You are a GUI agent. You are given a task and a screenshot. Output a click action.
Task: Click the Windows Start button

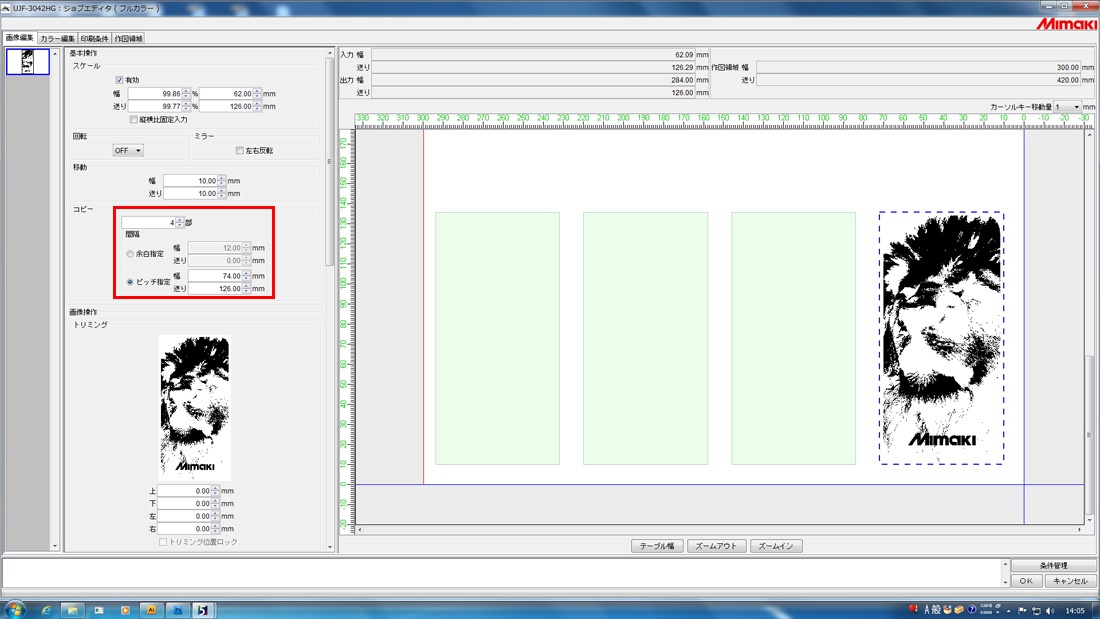14,608
